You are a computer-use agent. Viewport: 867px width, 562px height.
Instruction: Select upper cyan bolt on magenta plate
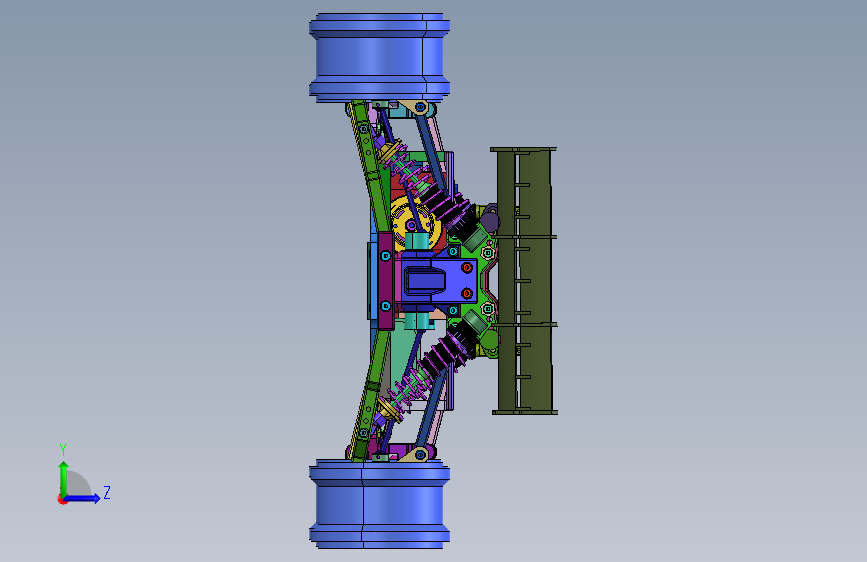(x=386, y=256)
